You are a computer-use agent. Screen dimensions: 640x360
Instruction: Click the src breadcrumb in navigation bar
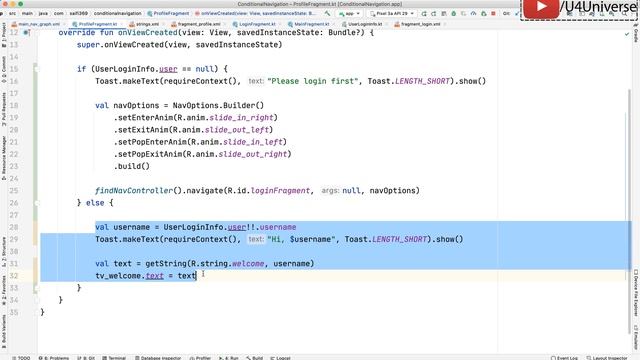[13, 13]
